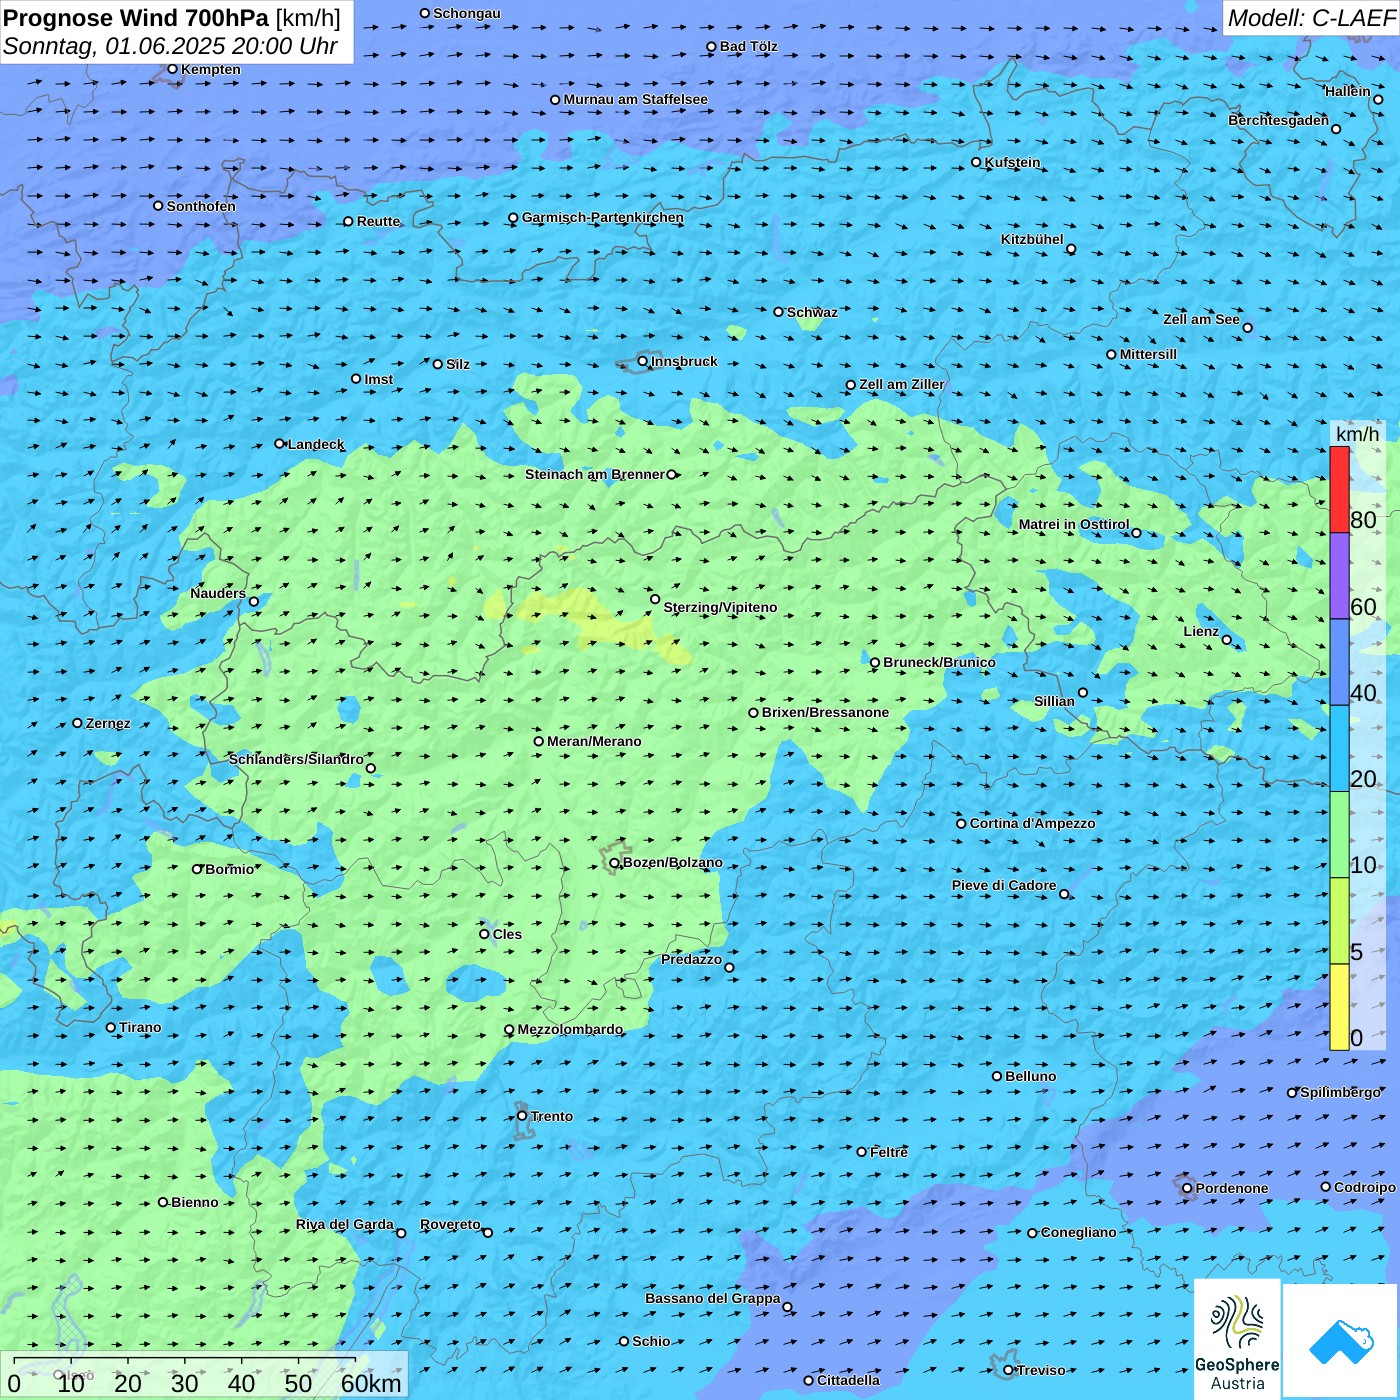The width and height of the screenshot is (1400, 1400).
Task: Click the 'Modell: C-LAEF' label
Action: point(1311,18)
